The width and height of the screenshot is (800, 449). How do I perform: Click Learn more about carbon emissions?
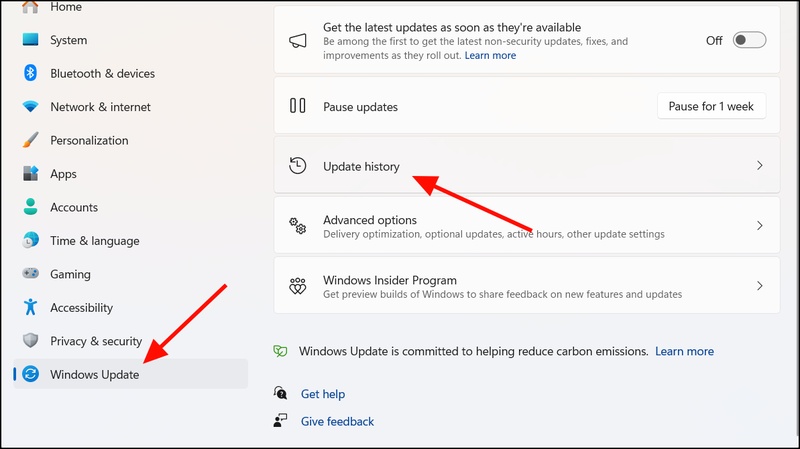(x=684, y=351)
